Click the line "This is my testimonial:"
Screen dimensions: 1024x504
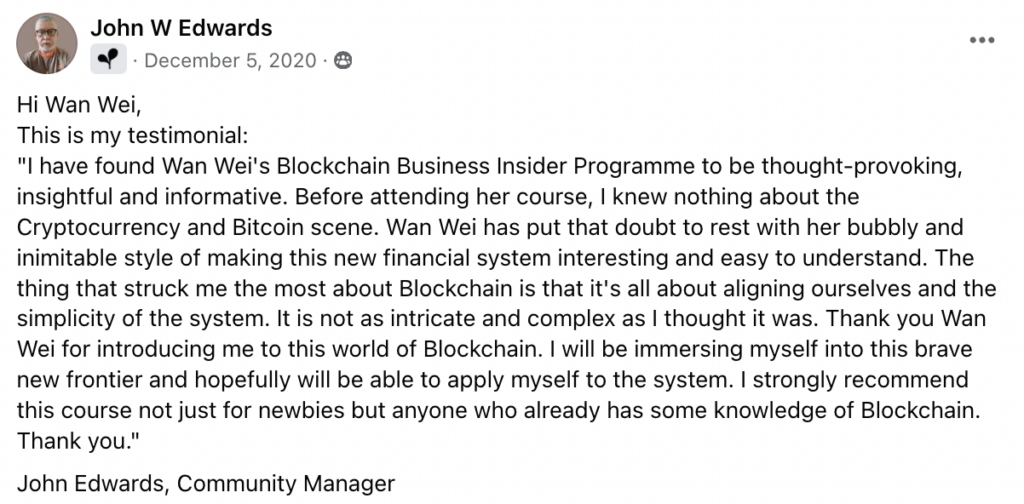[133, 135]
